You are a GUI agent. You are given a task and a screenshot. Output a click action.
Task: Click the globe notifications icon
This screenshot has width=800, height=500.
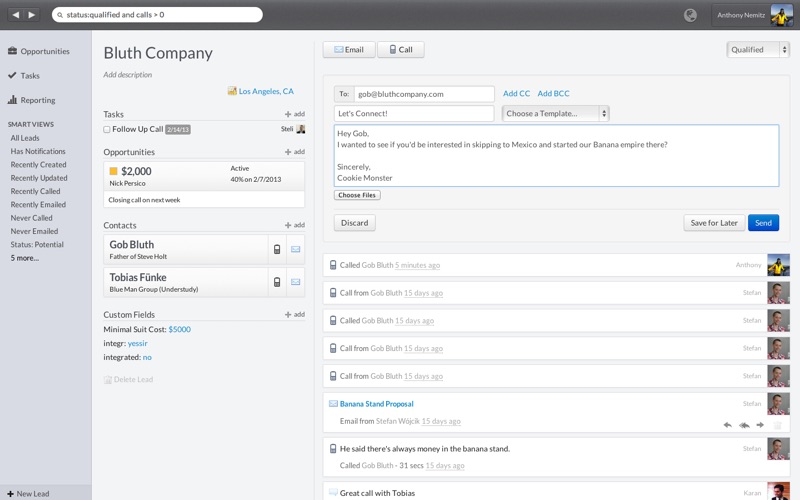[690, 15]
